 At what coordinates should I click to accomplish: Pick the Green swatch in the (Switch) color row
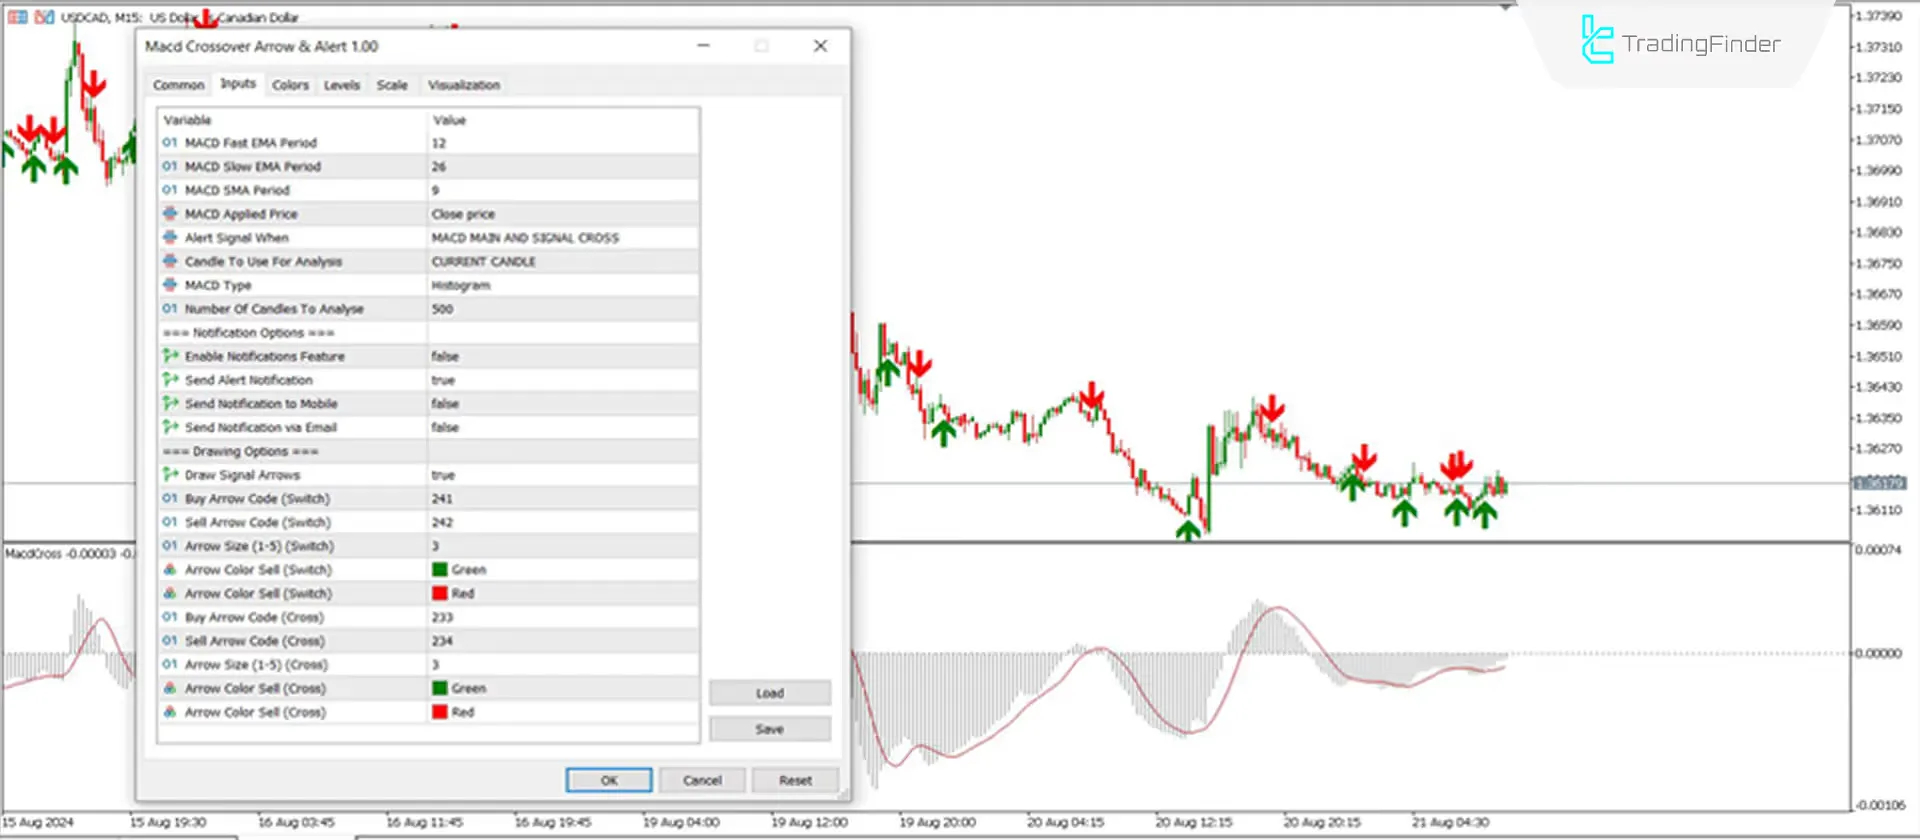click(x=439, y=570)
